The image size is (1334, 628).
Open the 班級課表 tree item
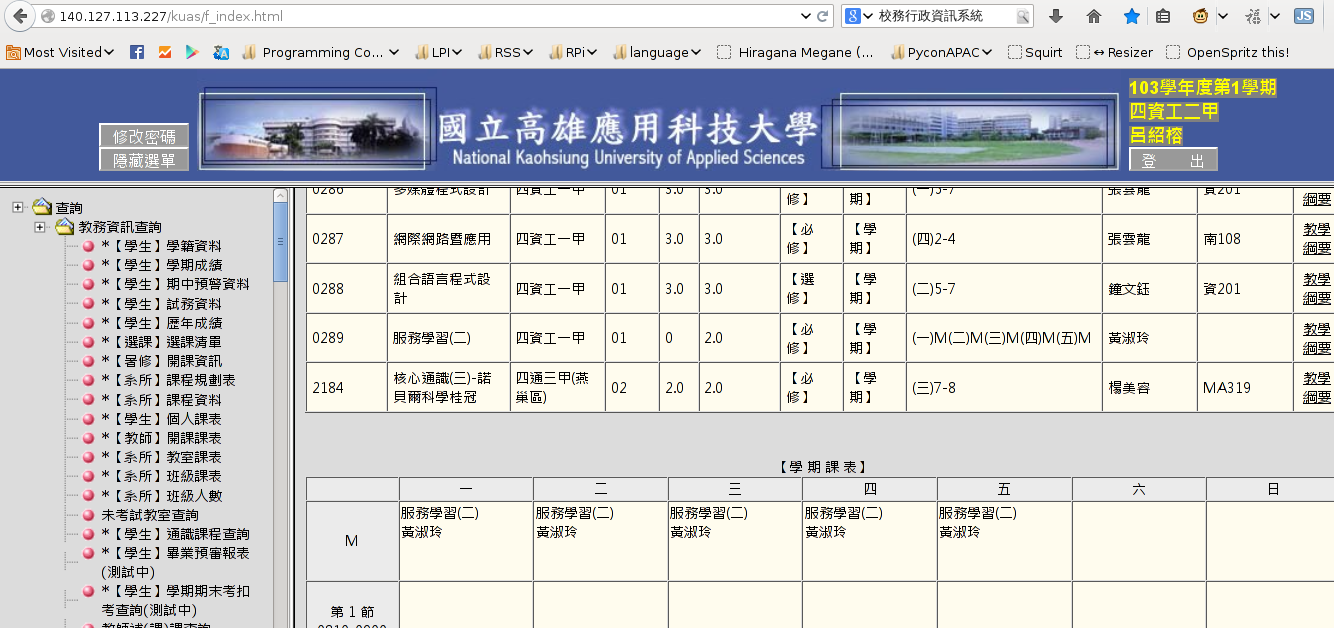coord(161,476)
